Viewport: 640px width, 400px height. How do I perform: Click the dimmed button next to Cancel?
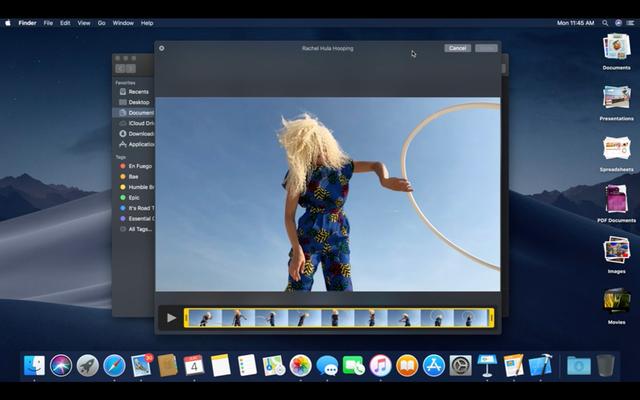pos(486,48)
